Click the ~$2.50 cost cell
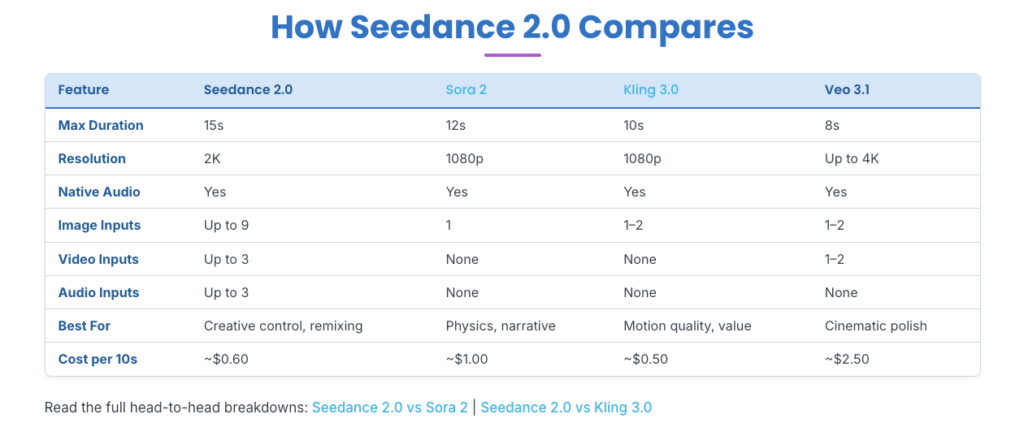Screen dimensions: 1024x427 (846, 359)
